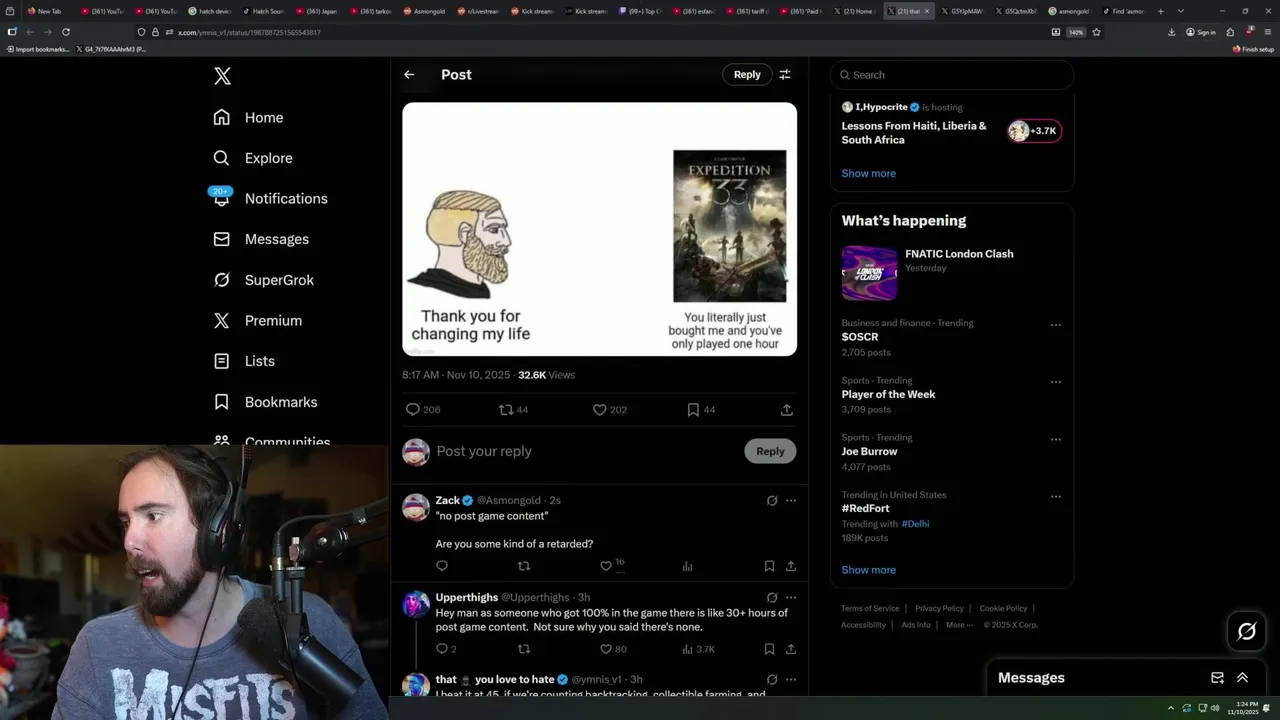
Task: Open Notifications in sidebar
Action: [x=270, y=199]
